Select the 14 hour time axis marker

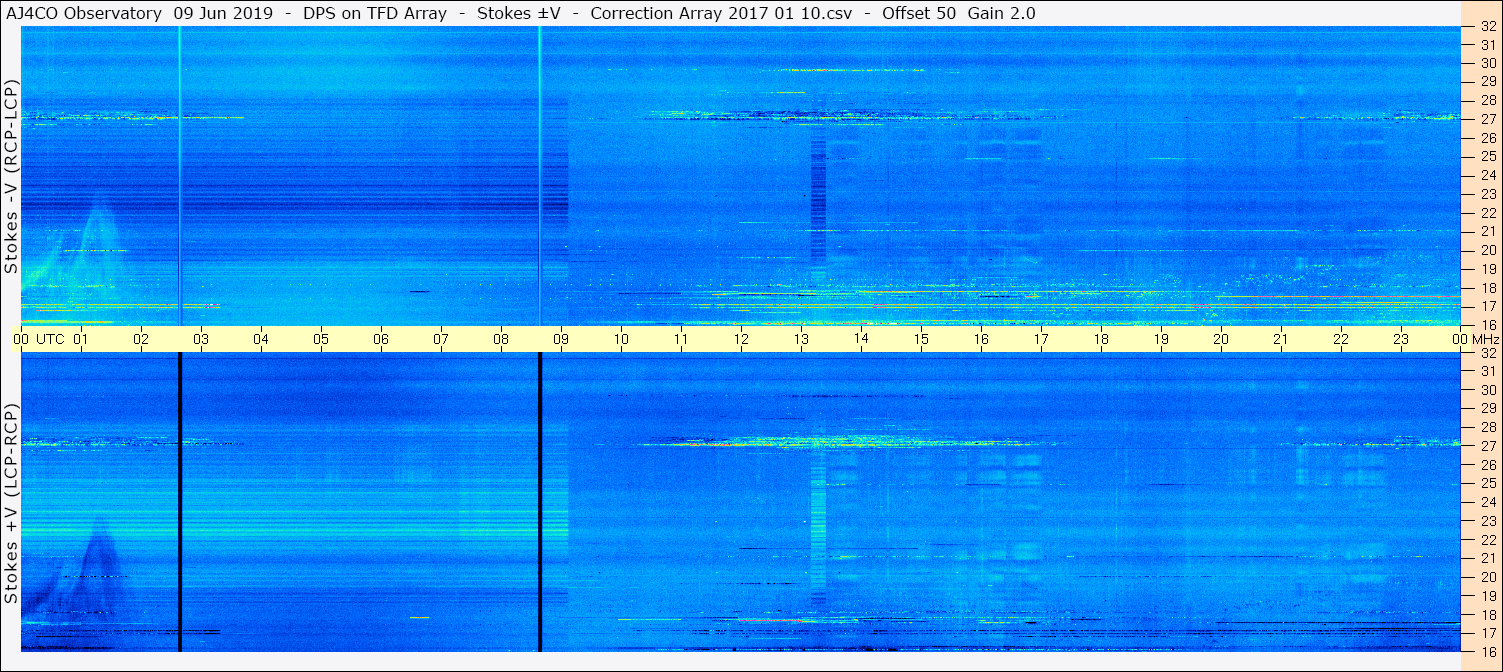861,339
